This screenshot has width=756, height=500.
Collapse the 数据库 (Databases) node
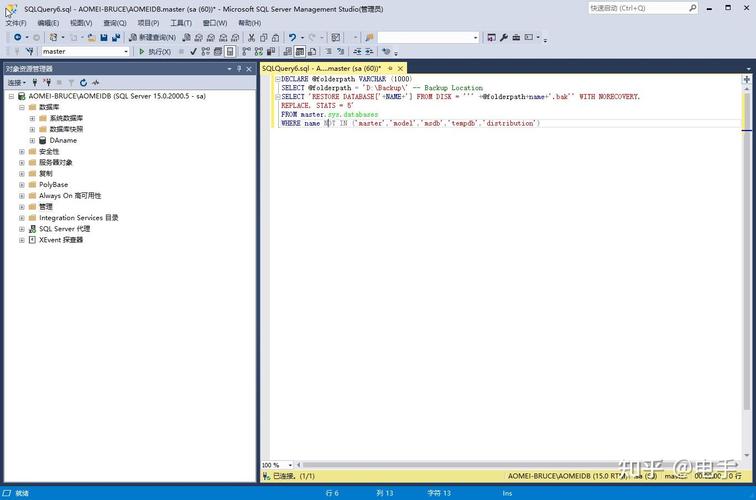pos(22,107)
